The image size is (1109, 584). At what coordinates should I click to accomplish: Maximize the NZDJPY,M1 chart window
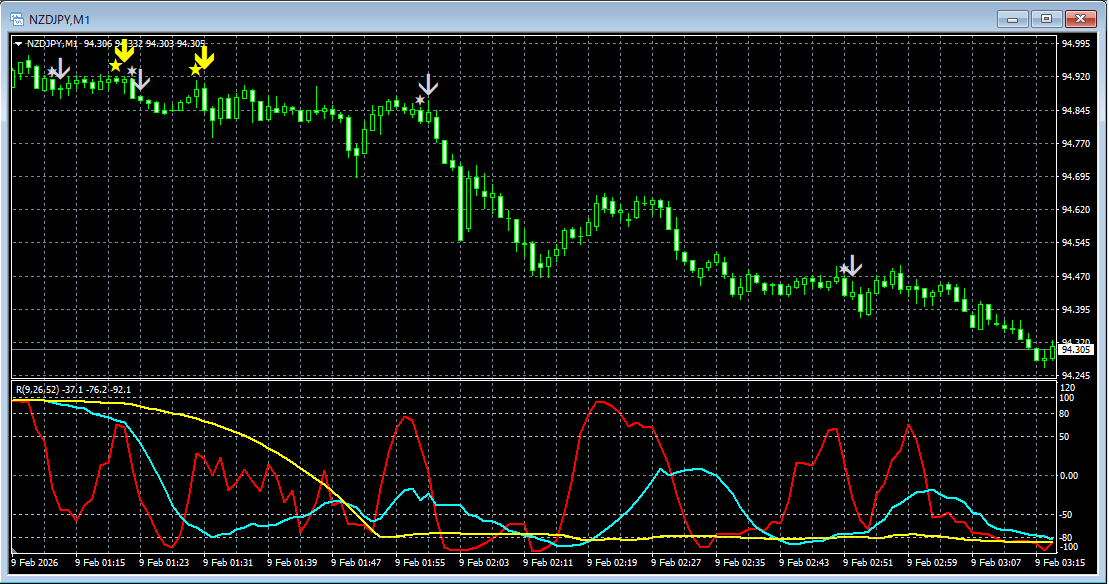(1046, 18)
